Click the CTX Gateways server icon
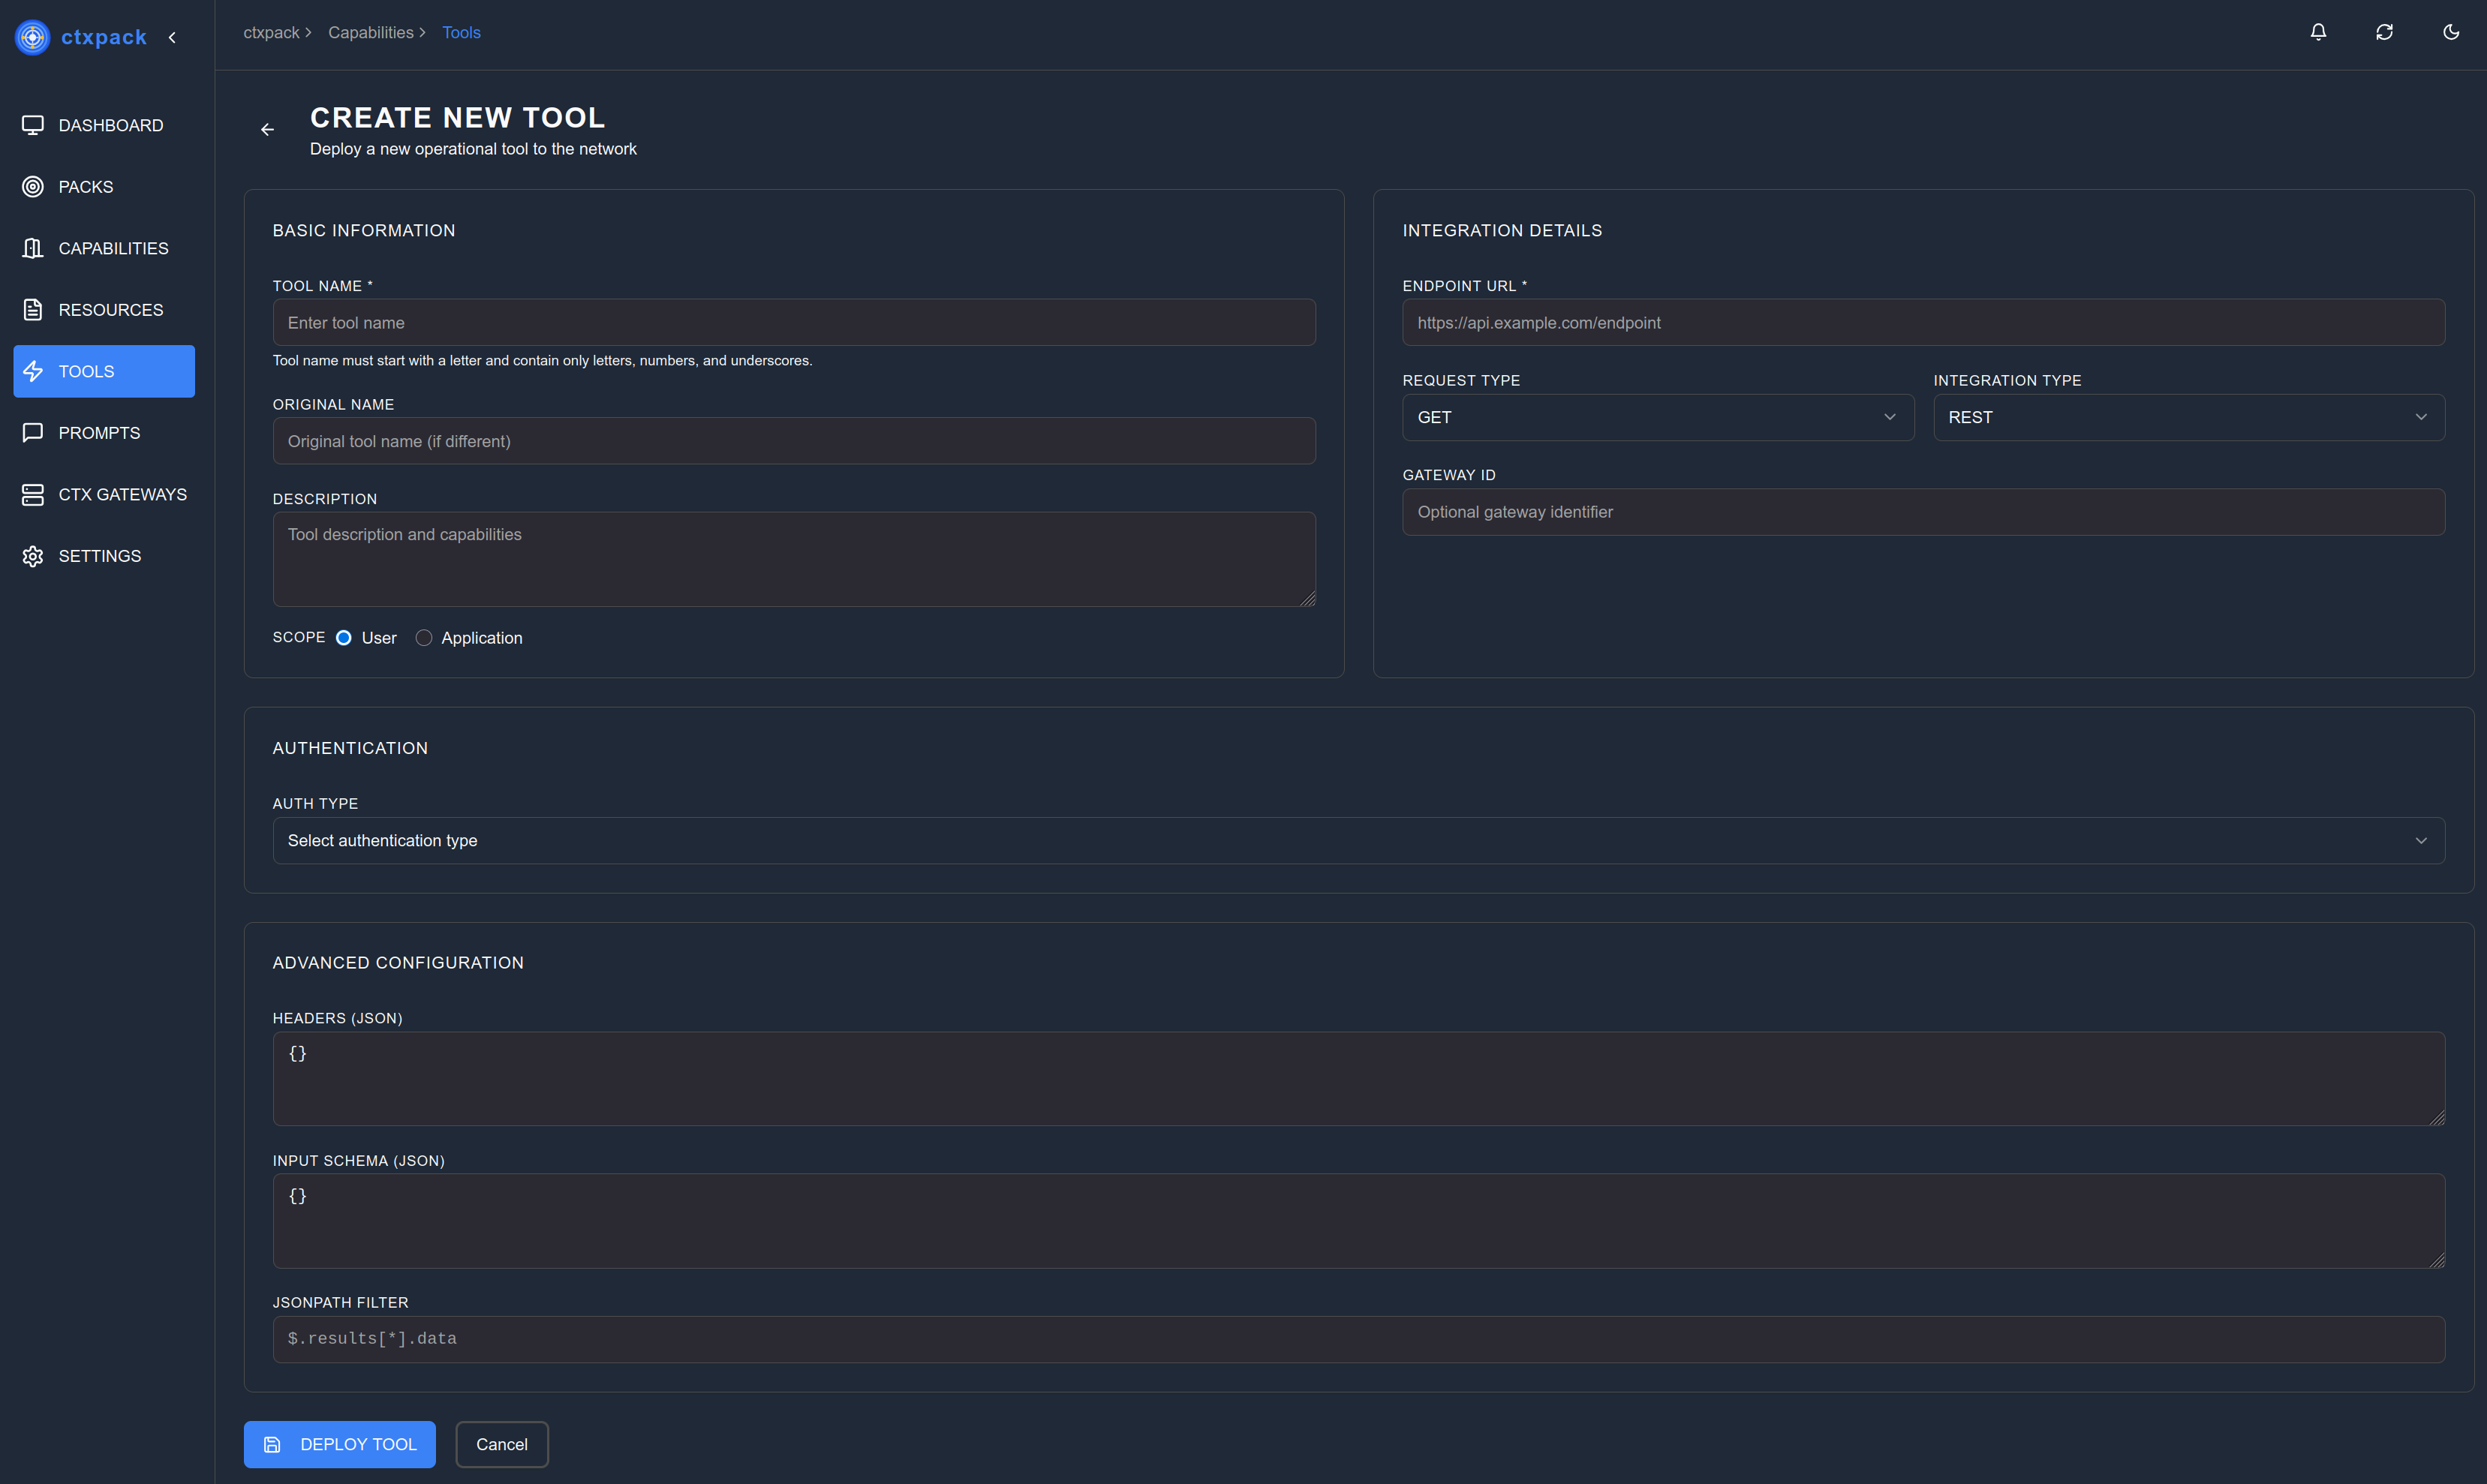The width and height of the screenshot is (2487, 1484). coord(33,495)
